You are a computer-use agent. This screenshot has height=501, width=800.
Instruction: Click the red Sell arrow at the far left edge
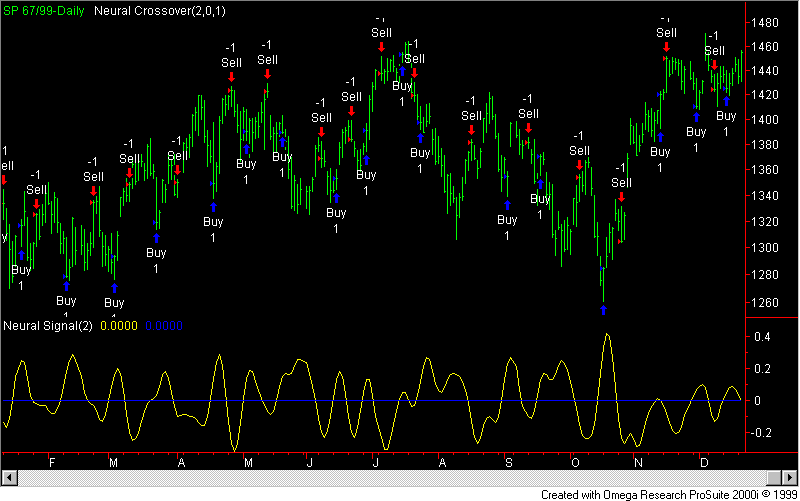tap(4, 180)
